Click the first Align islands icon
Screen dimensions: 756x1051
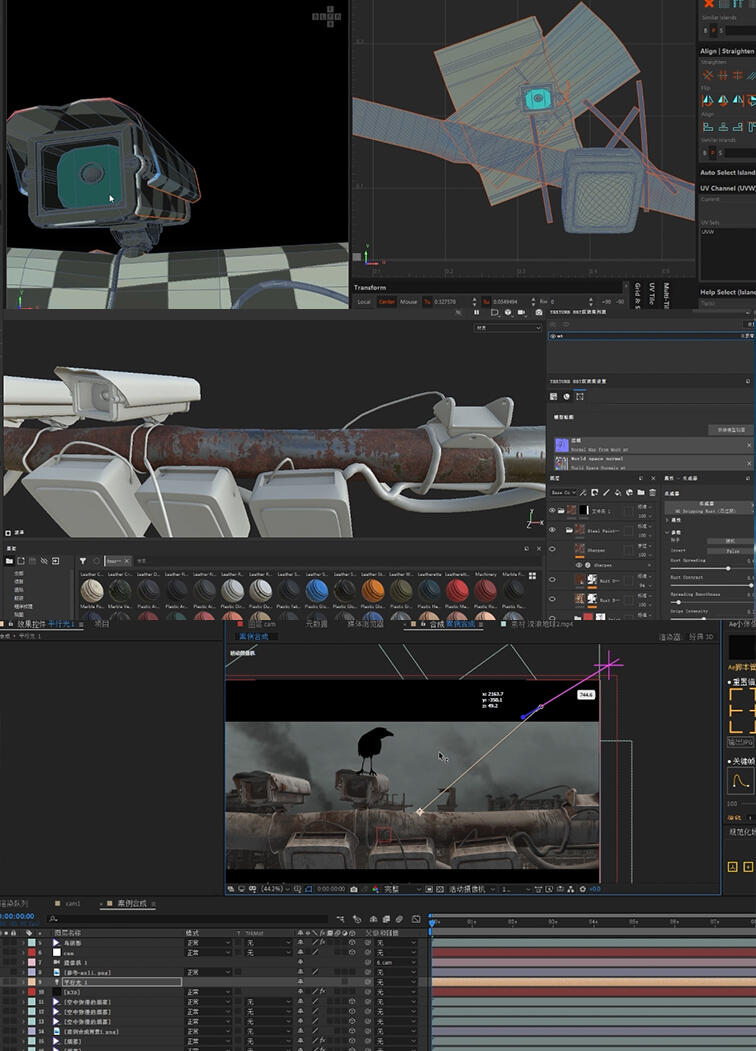pyautogui.click(x=708, y=126)
